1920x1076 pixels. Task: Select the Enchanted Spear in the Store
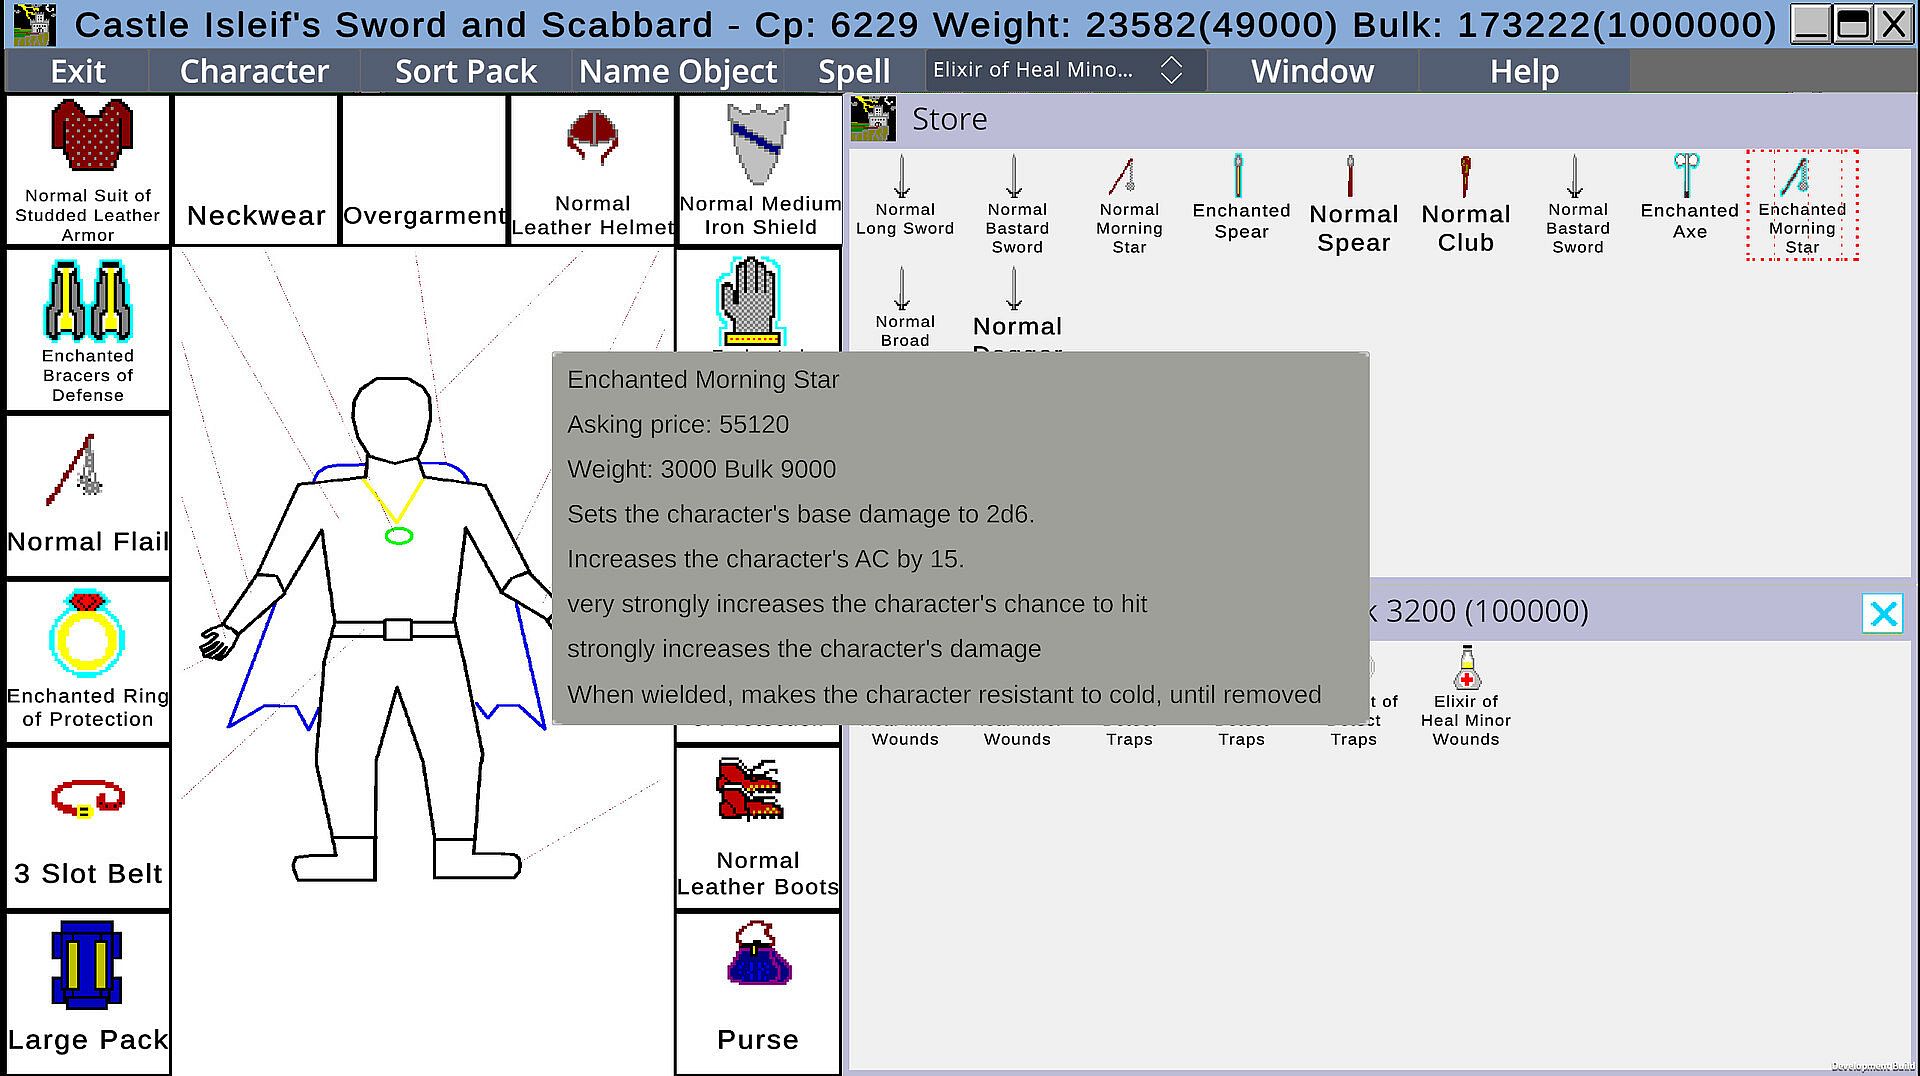[1241, 198]
